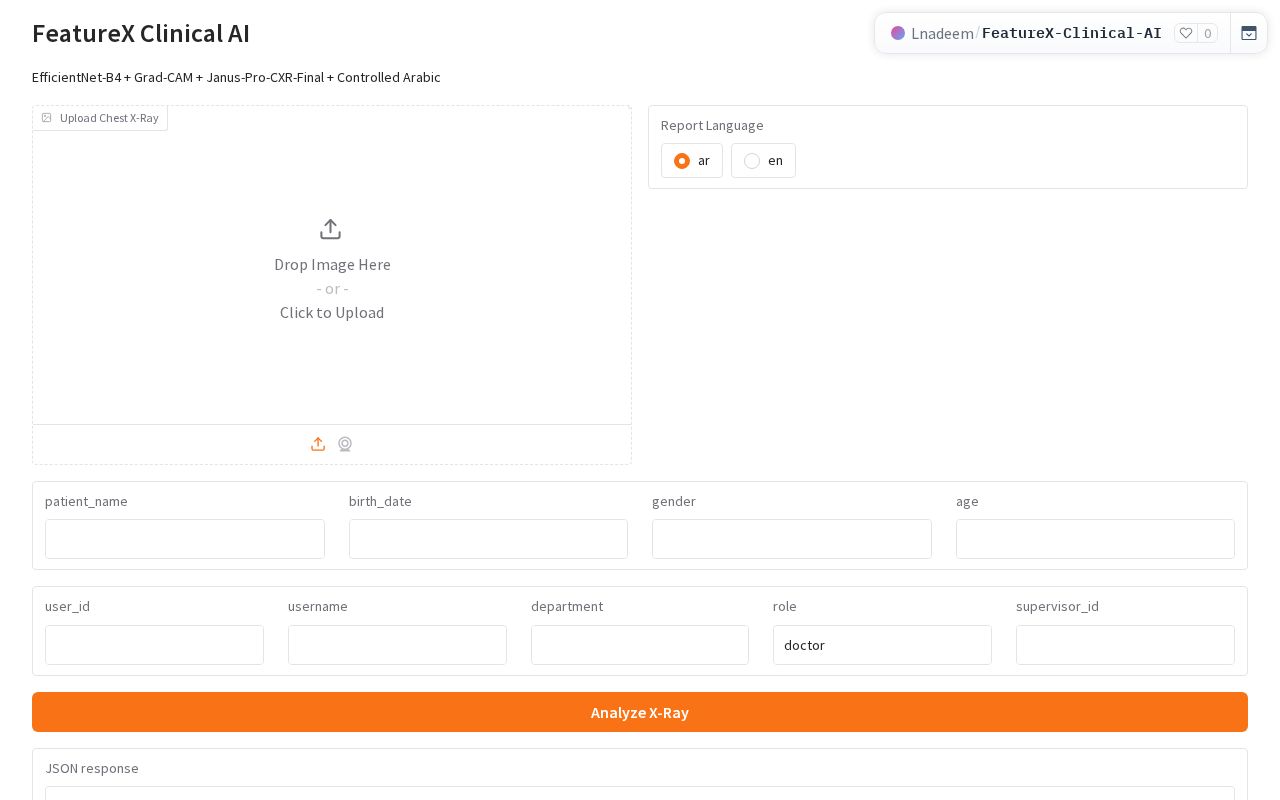Focus the birth_date input field

pyautogui.click(x=488, y=539)
